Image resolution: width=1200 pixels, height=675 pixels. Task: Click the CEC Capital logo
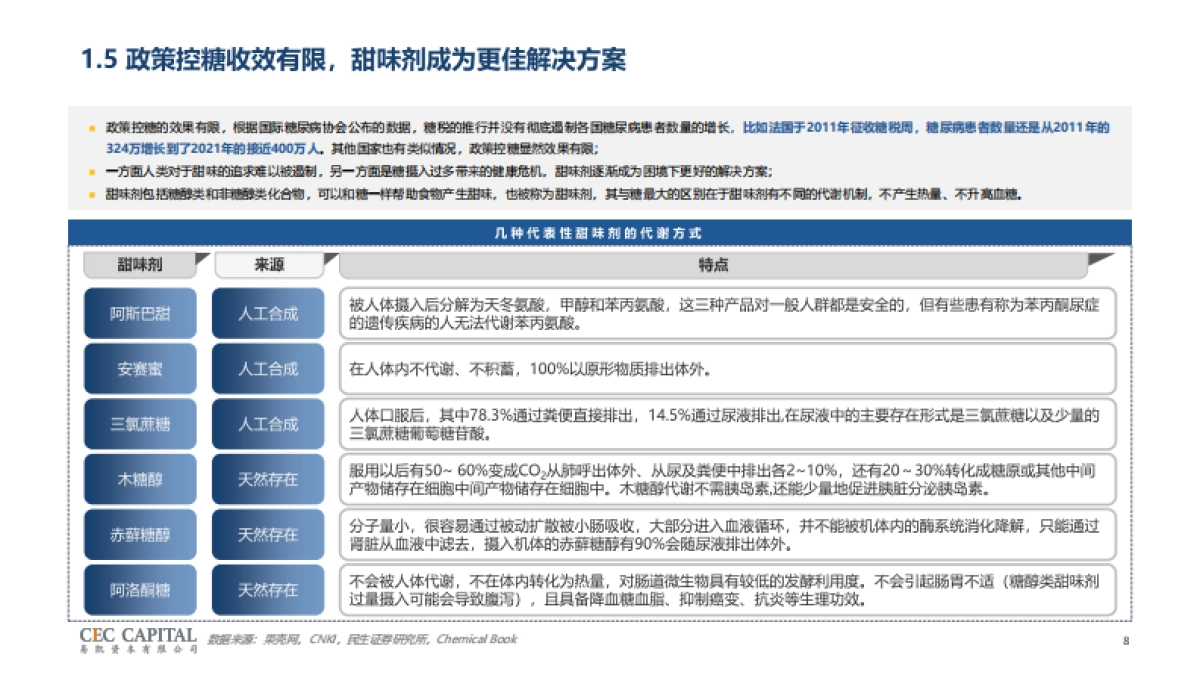[x=140, y=638]
